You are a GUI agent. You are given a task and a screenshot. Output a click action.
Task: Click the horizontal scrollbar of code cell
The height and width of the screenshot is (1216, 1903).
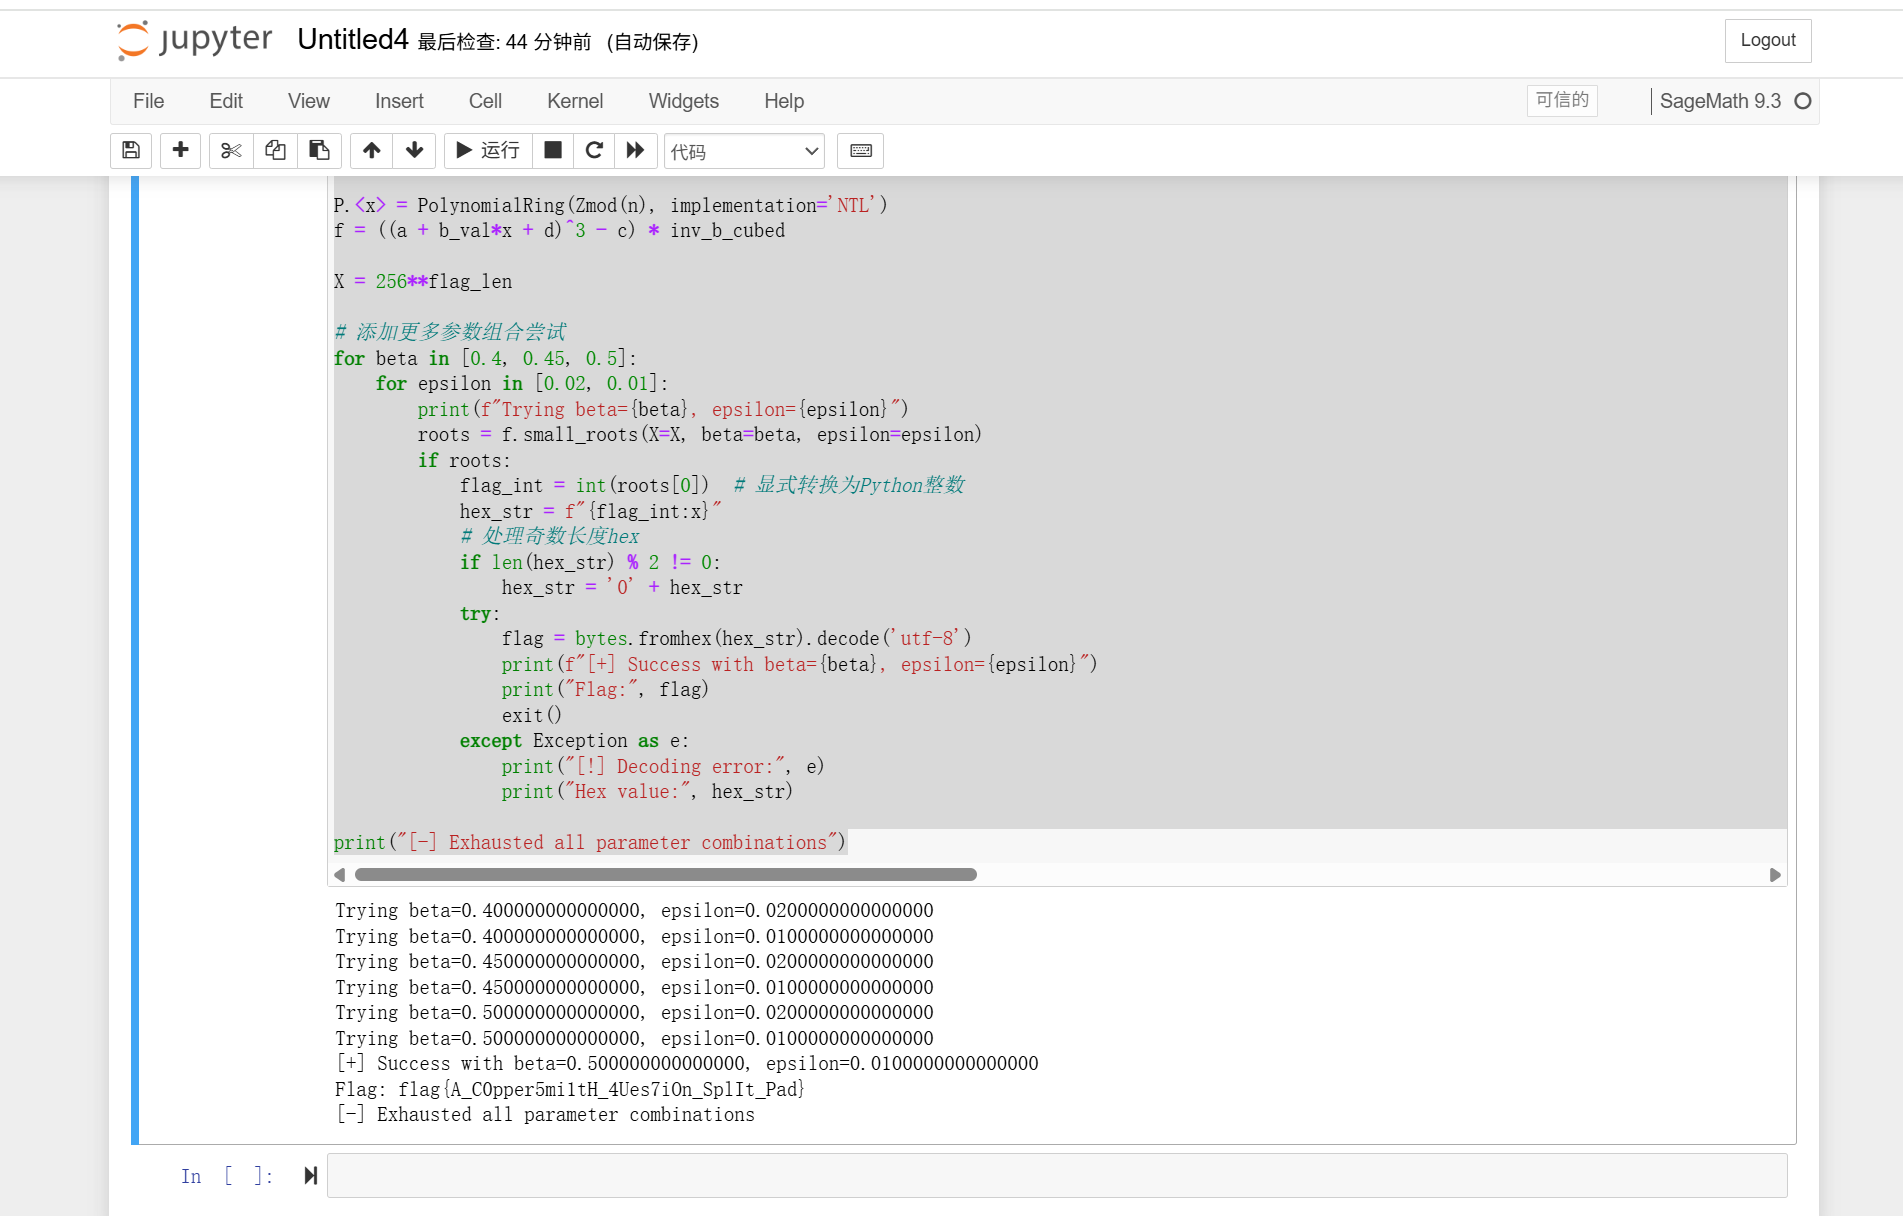pyautogui.click(x=665, y=875)
